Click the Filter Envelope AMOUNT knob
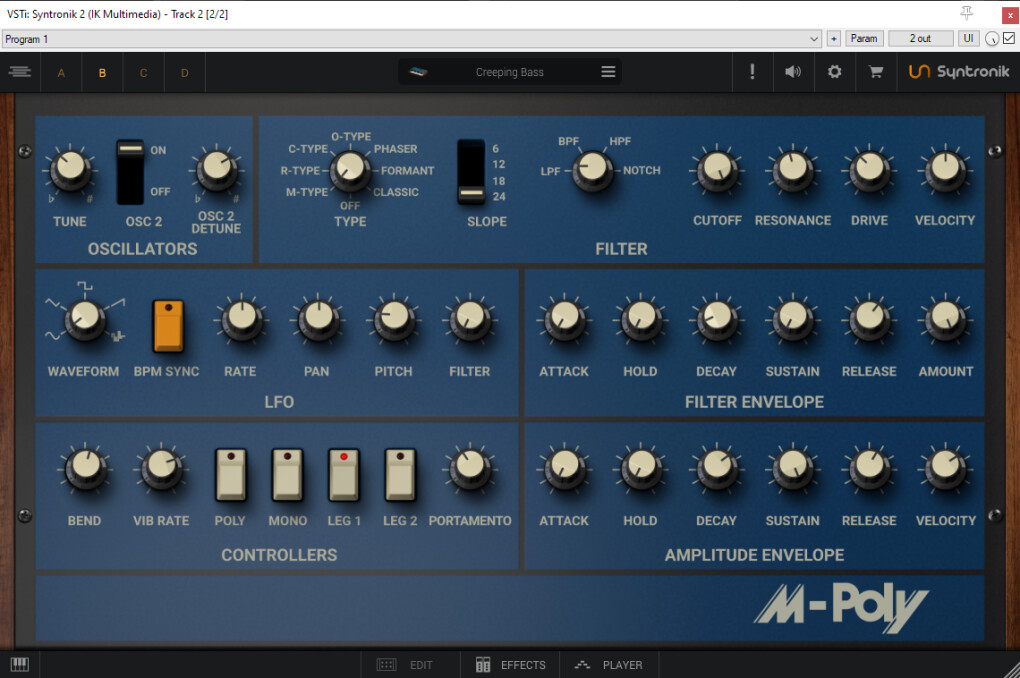This screenshot has width=1020, height=678. tap(945, 319)
